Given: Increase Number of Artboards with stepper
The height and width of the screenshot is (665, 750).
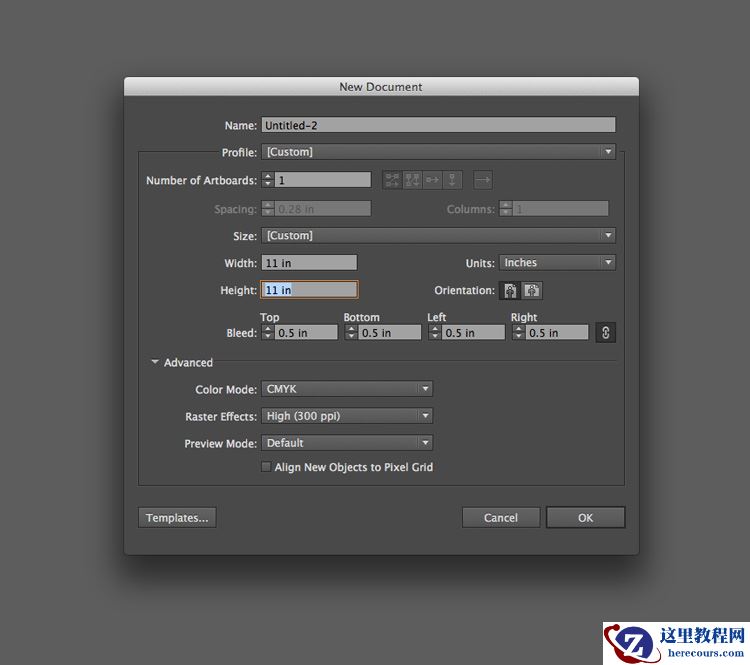Looking at the screenshot, I should (x=268, y=176).
